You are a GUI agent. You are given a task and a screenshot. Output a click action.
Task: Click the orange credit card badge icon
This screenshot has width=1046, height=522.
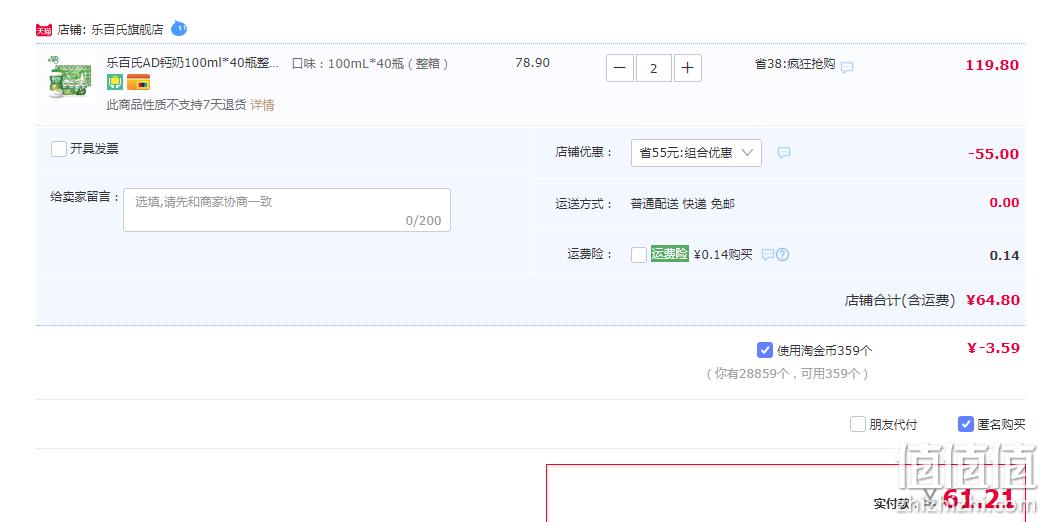pyautogui.click(x=138, y=82)
